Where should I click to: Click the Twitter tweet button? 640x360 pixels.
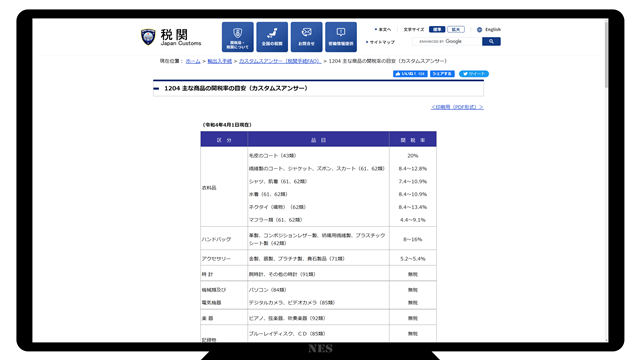(x=474, y=74)
